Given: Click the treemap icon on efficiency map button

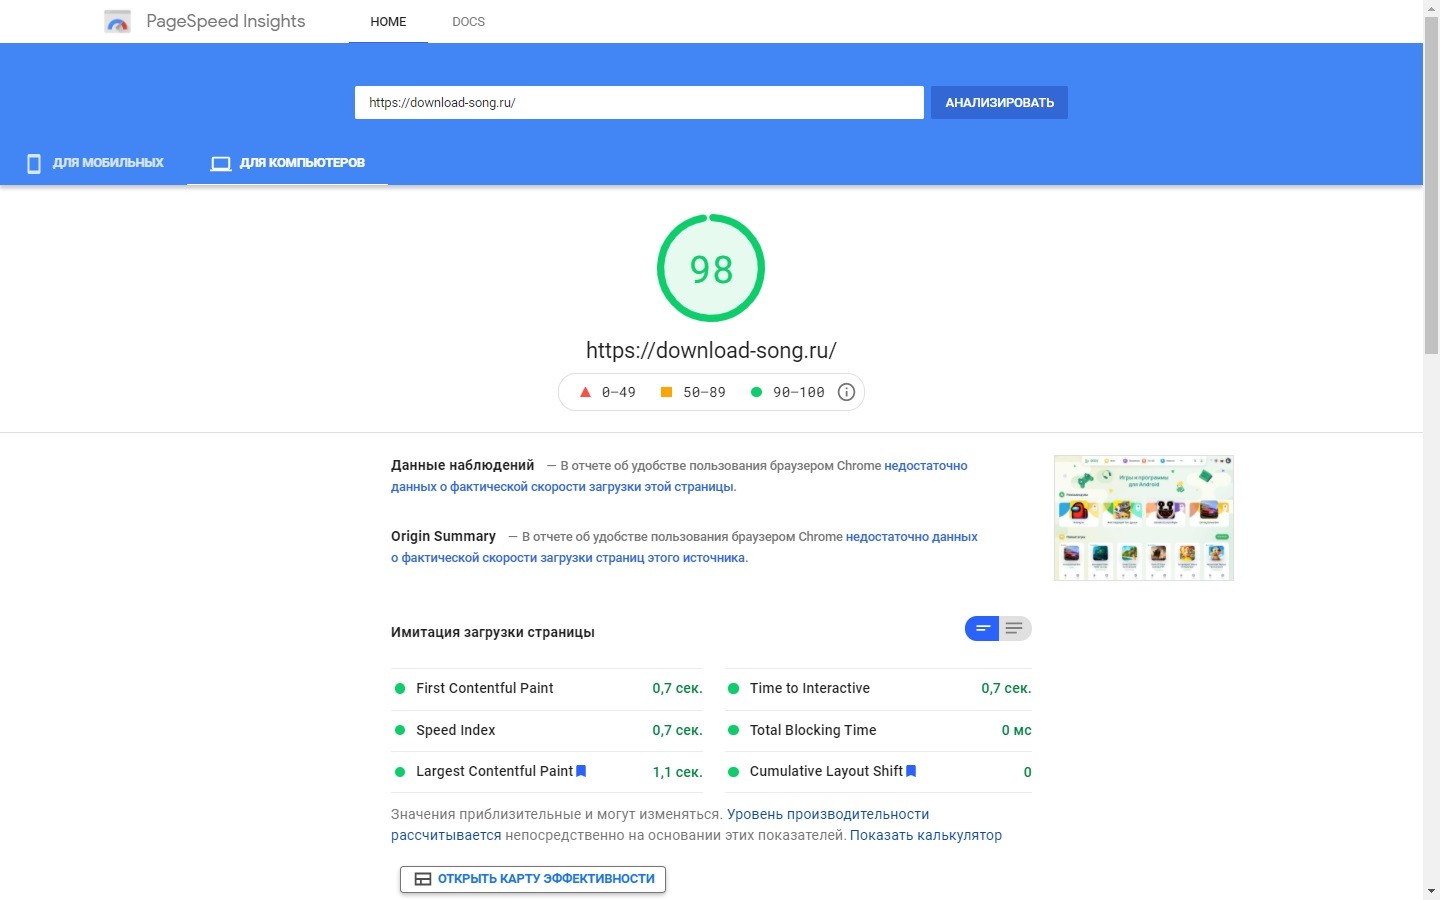Looking at the screenshot, I should click(x=423, y=879).
